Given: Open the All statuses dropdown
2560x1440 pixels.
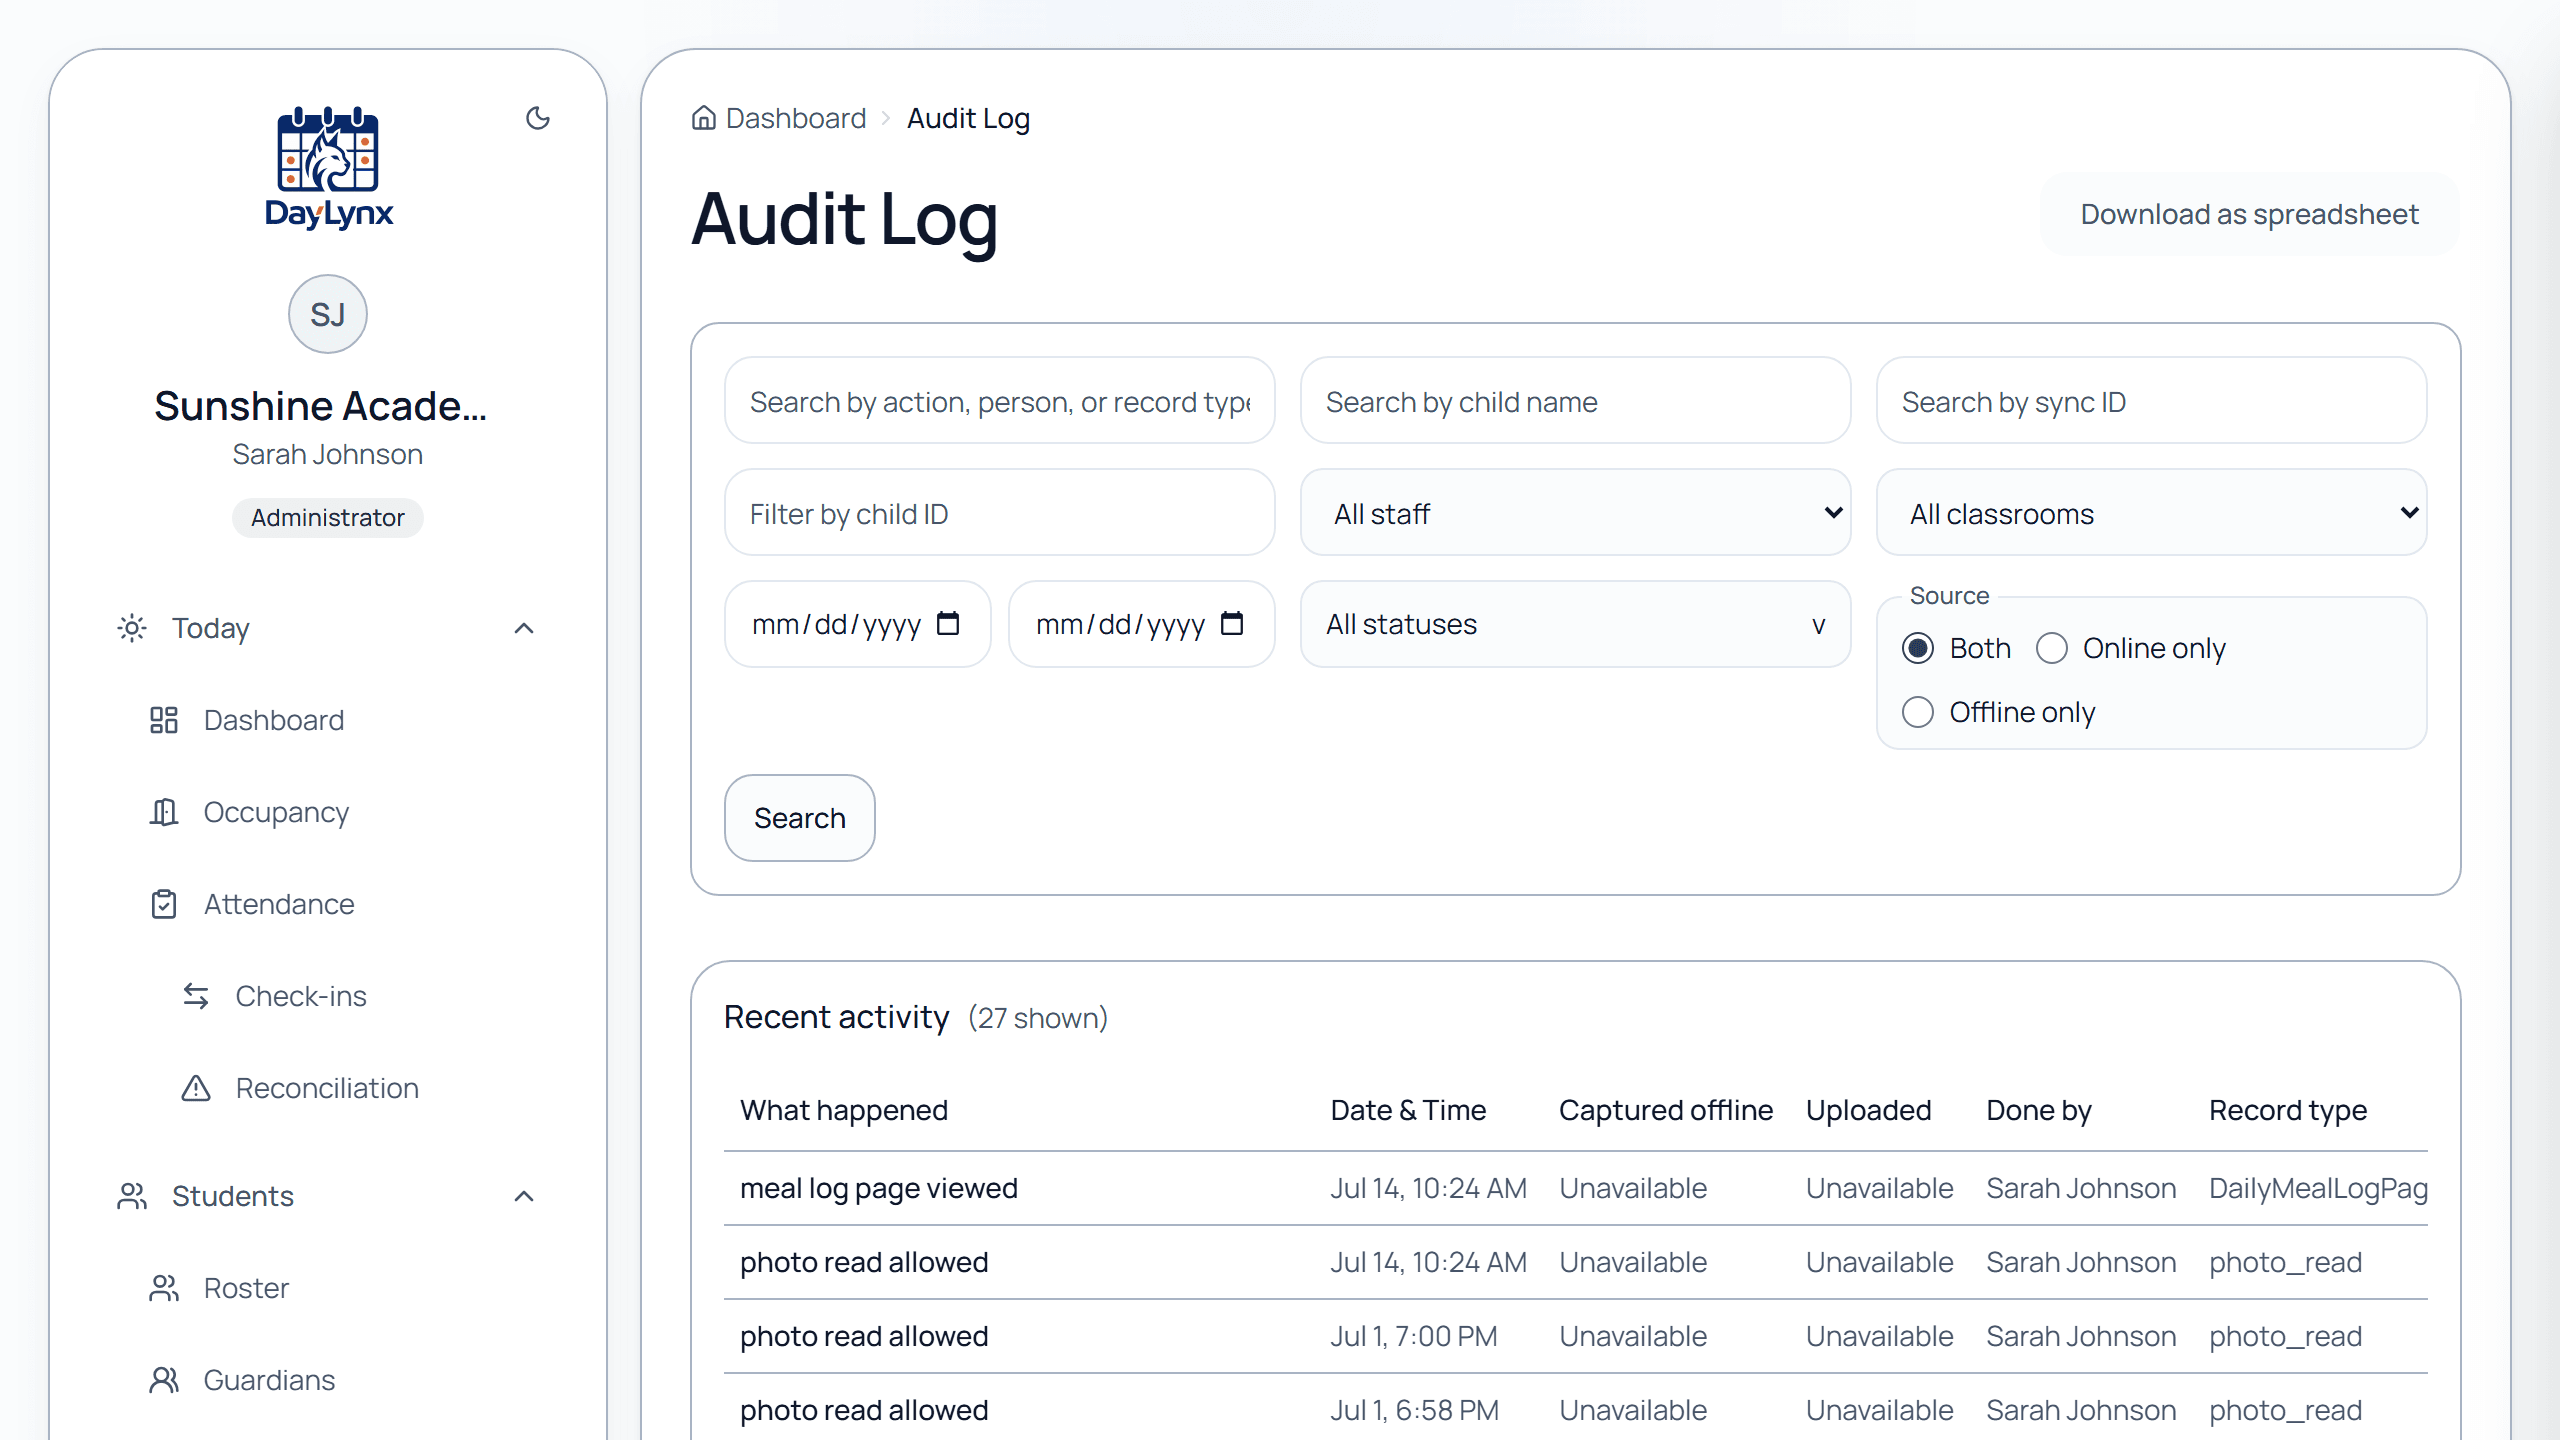Looking at the screenshot, I should pyautogui.click(x=1576, y=624).
